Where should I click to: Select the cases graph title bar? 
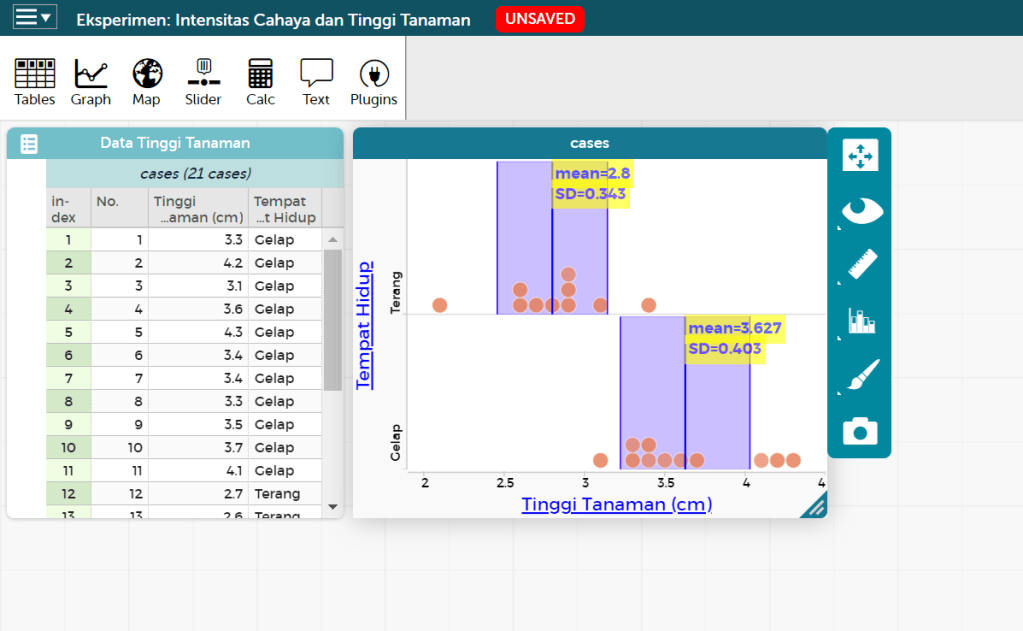[x=589, y=143]
